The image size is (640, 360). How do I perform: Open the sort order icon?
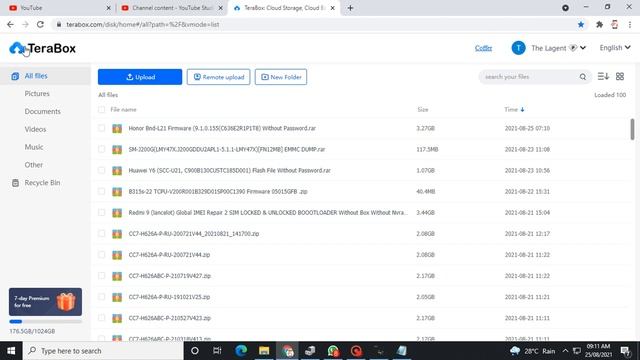603,76
